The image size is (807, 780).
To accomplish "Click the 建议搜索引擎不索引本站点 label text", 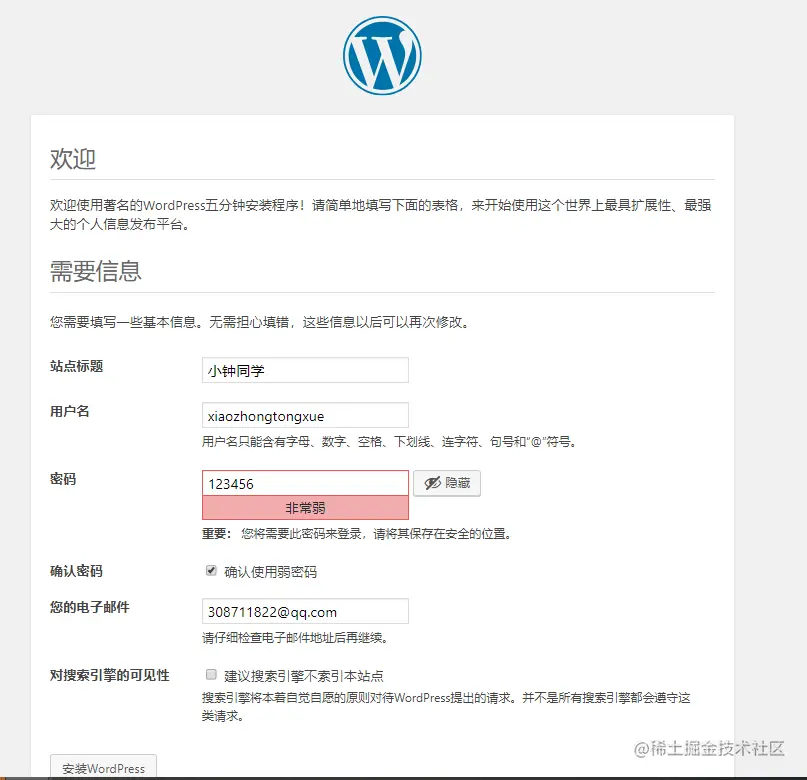I will 304,676.
